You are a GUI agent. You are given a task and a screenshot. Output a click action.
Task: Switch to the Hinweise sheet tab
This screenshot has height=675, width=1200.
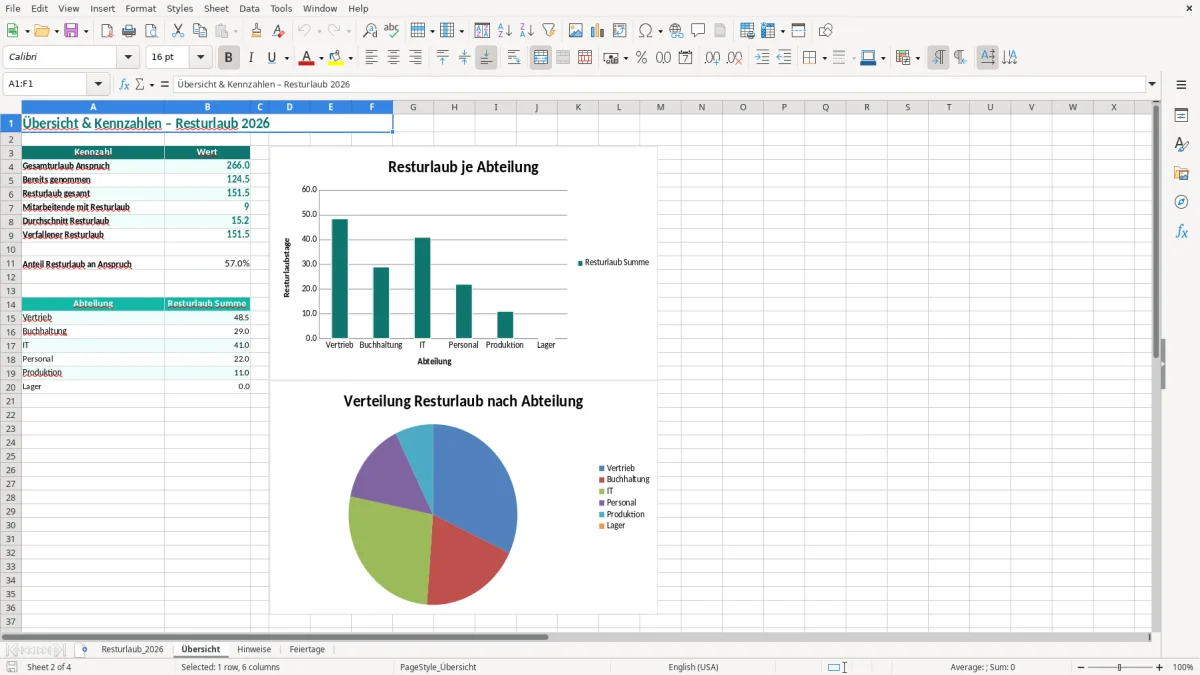(x=254, y=649)
